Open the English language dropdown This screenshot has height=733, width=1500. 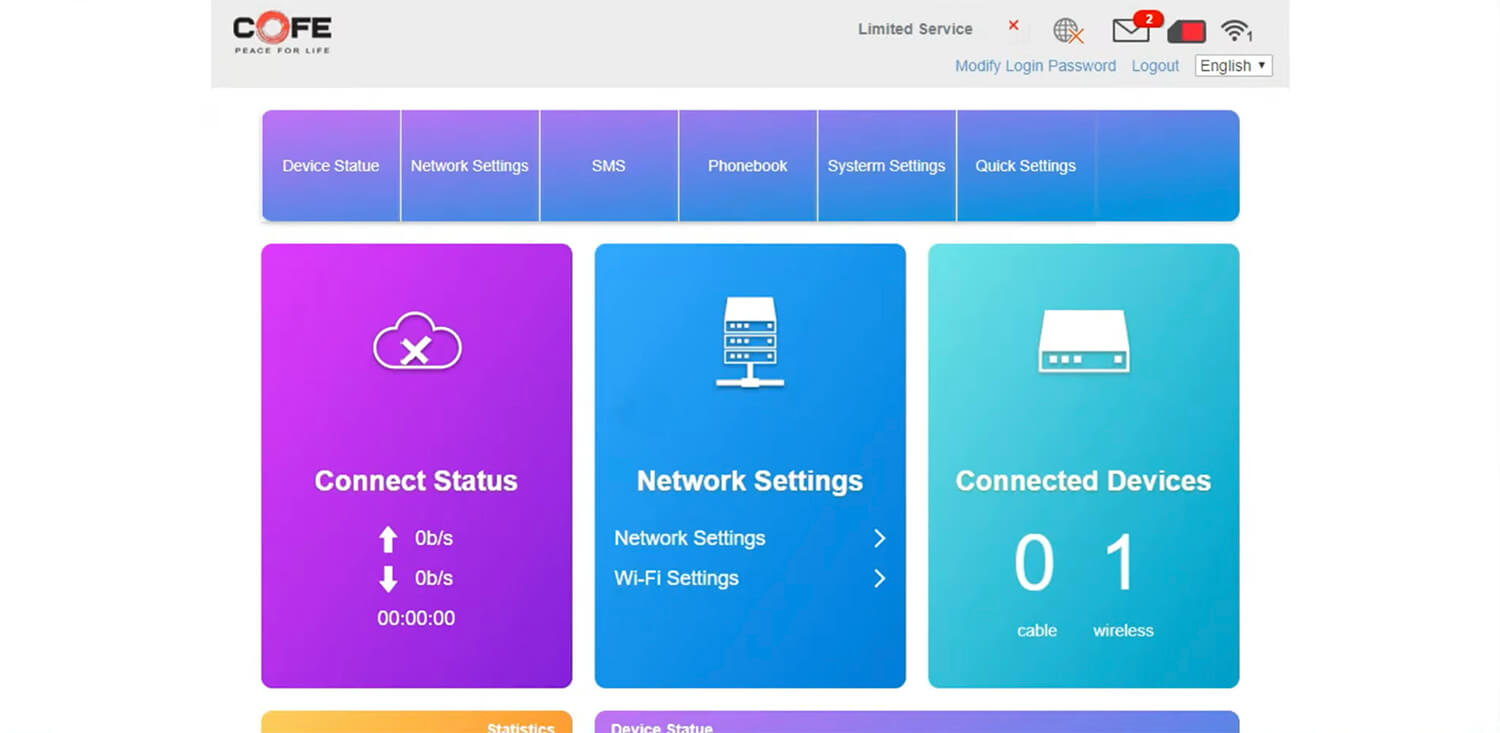[1233, 66]
